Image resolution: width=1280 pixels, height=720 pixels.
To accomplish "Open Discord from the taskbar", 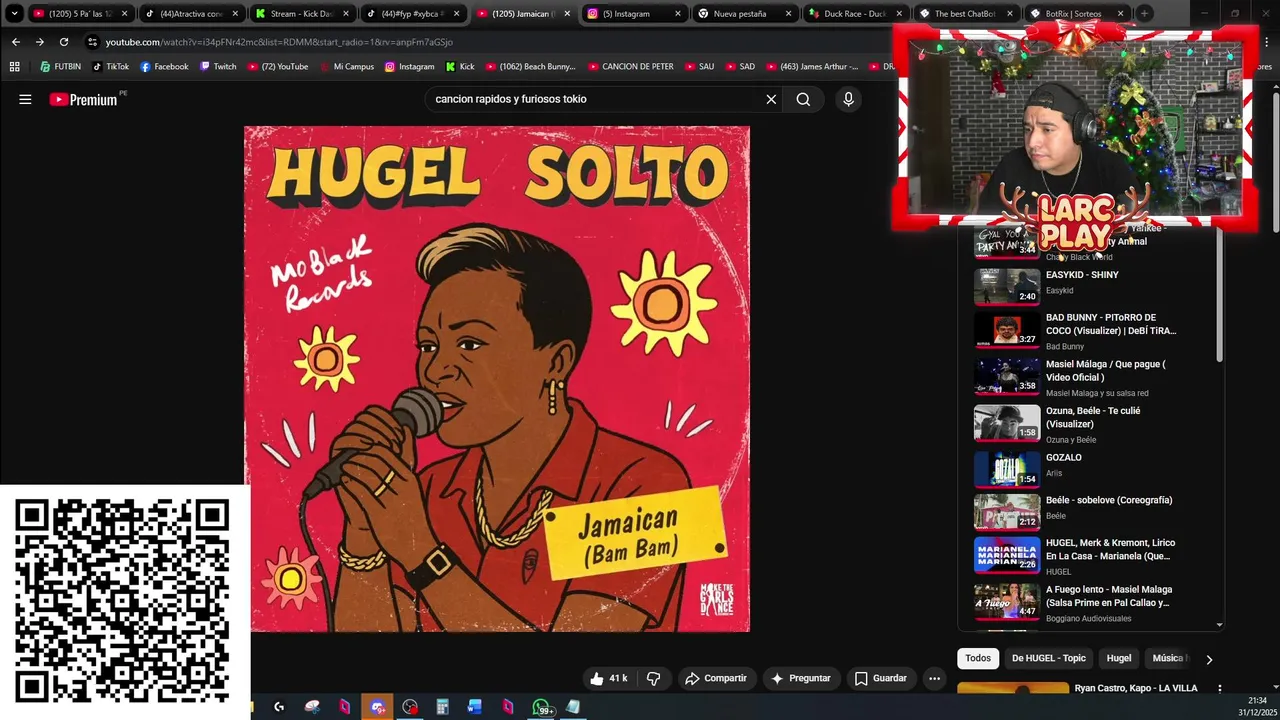I will (377, 707).
